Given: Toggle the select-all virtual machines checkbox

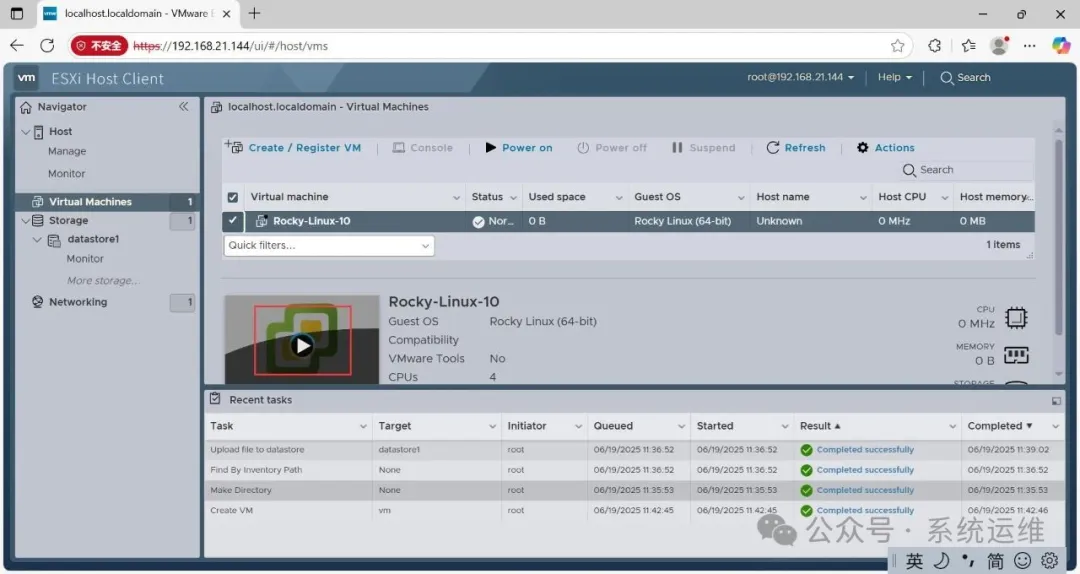Looking at the screenshot, I should click(x=233, y=197).
